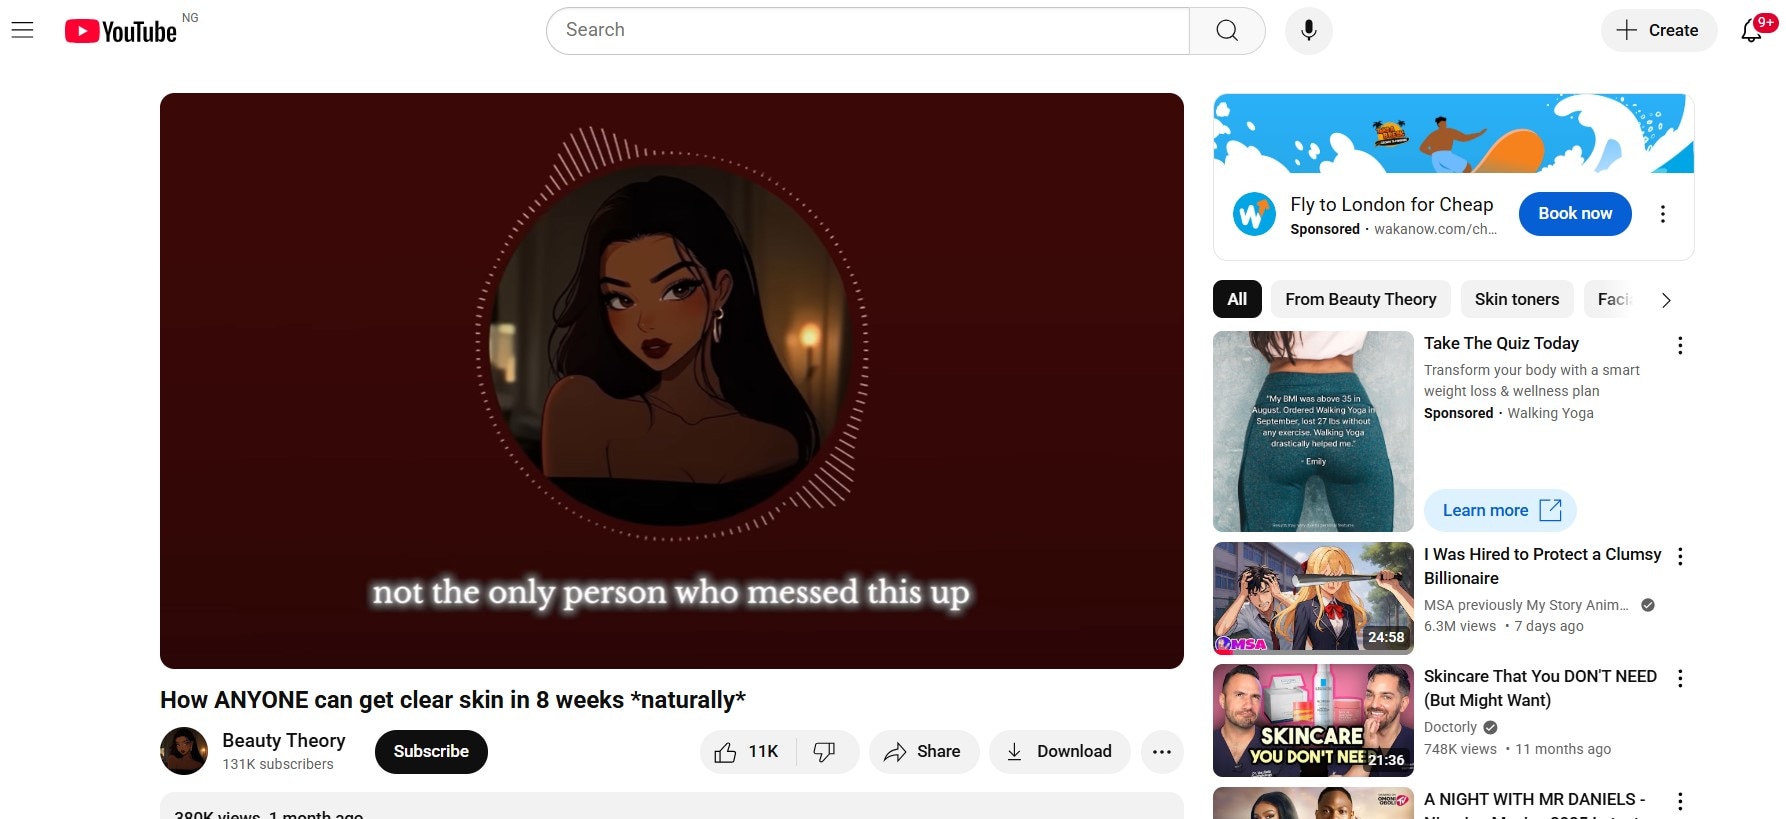
Task: Start voice search with microphone icon
Action: [x=1308, y=31]
